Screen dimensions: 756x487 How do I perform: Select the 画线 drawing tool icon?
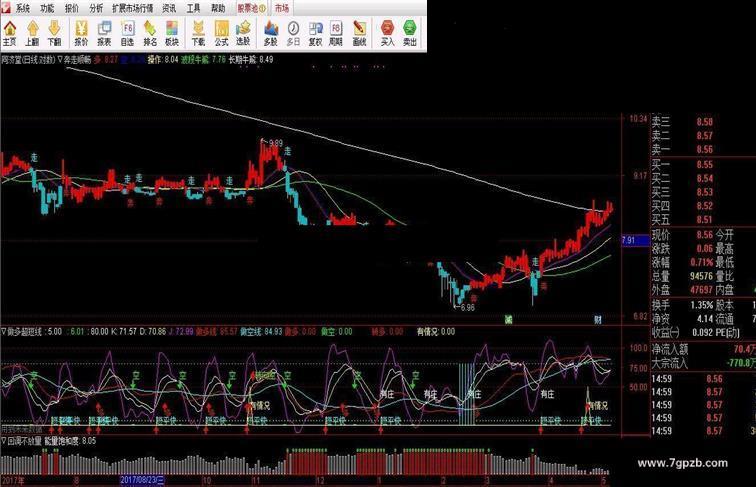tap(359, 33)
